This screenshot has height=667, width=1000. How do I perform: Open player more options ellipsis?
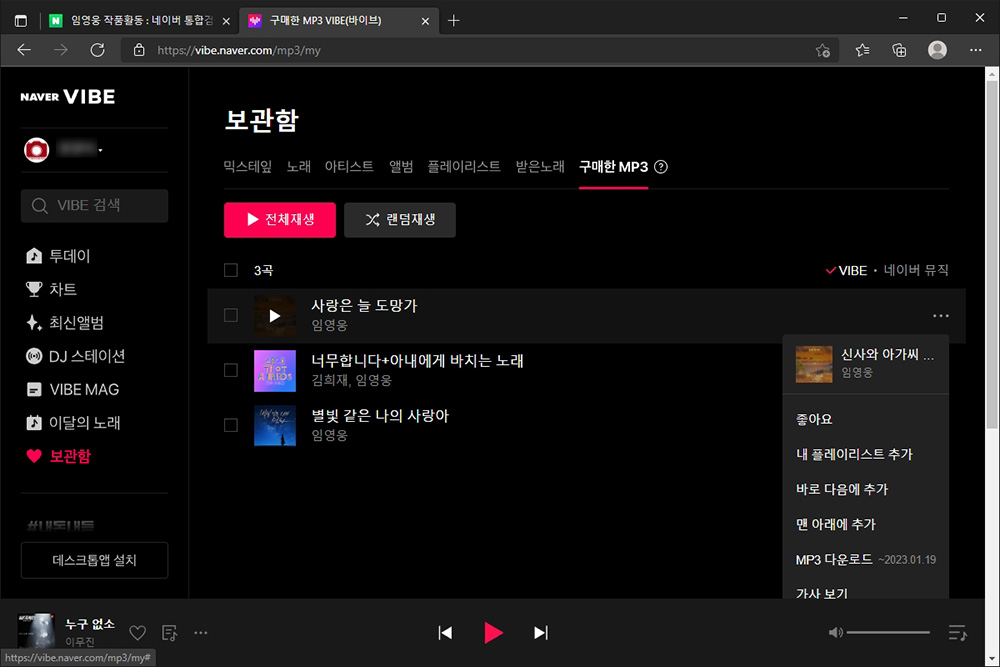click(200, 633)
